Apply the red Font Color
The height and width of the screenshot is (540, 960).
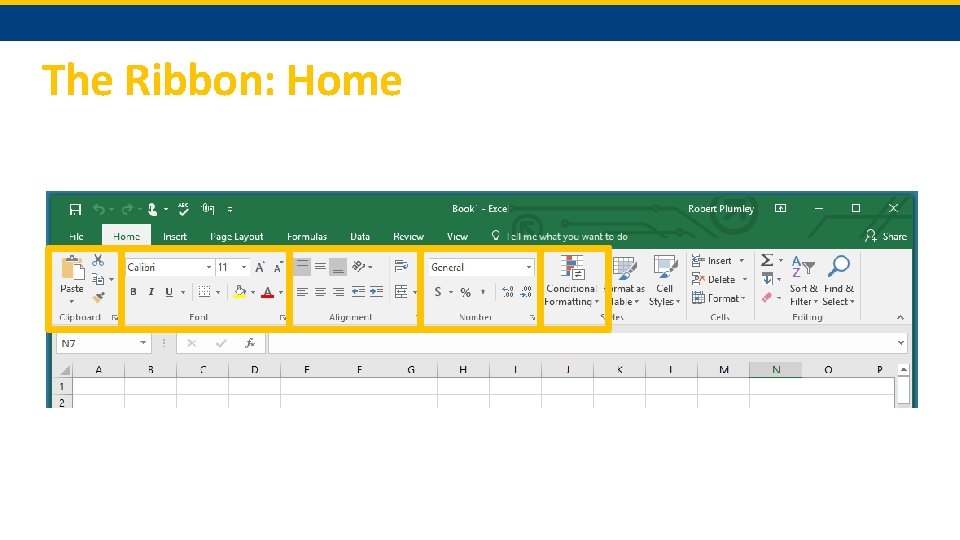[267, 292]
